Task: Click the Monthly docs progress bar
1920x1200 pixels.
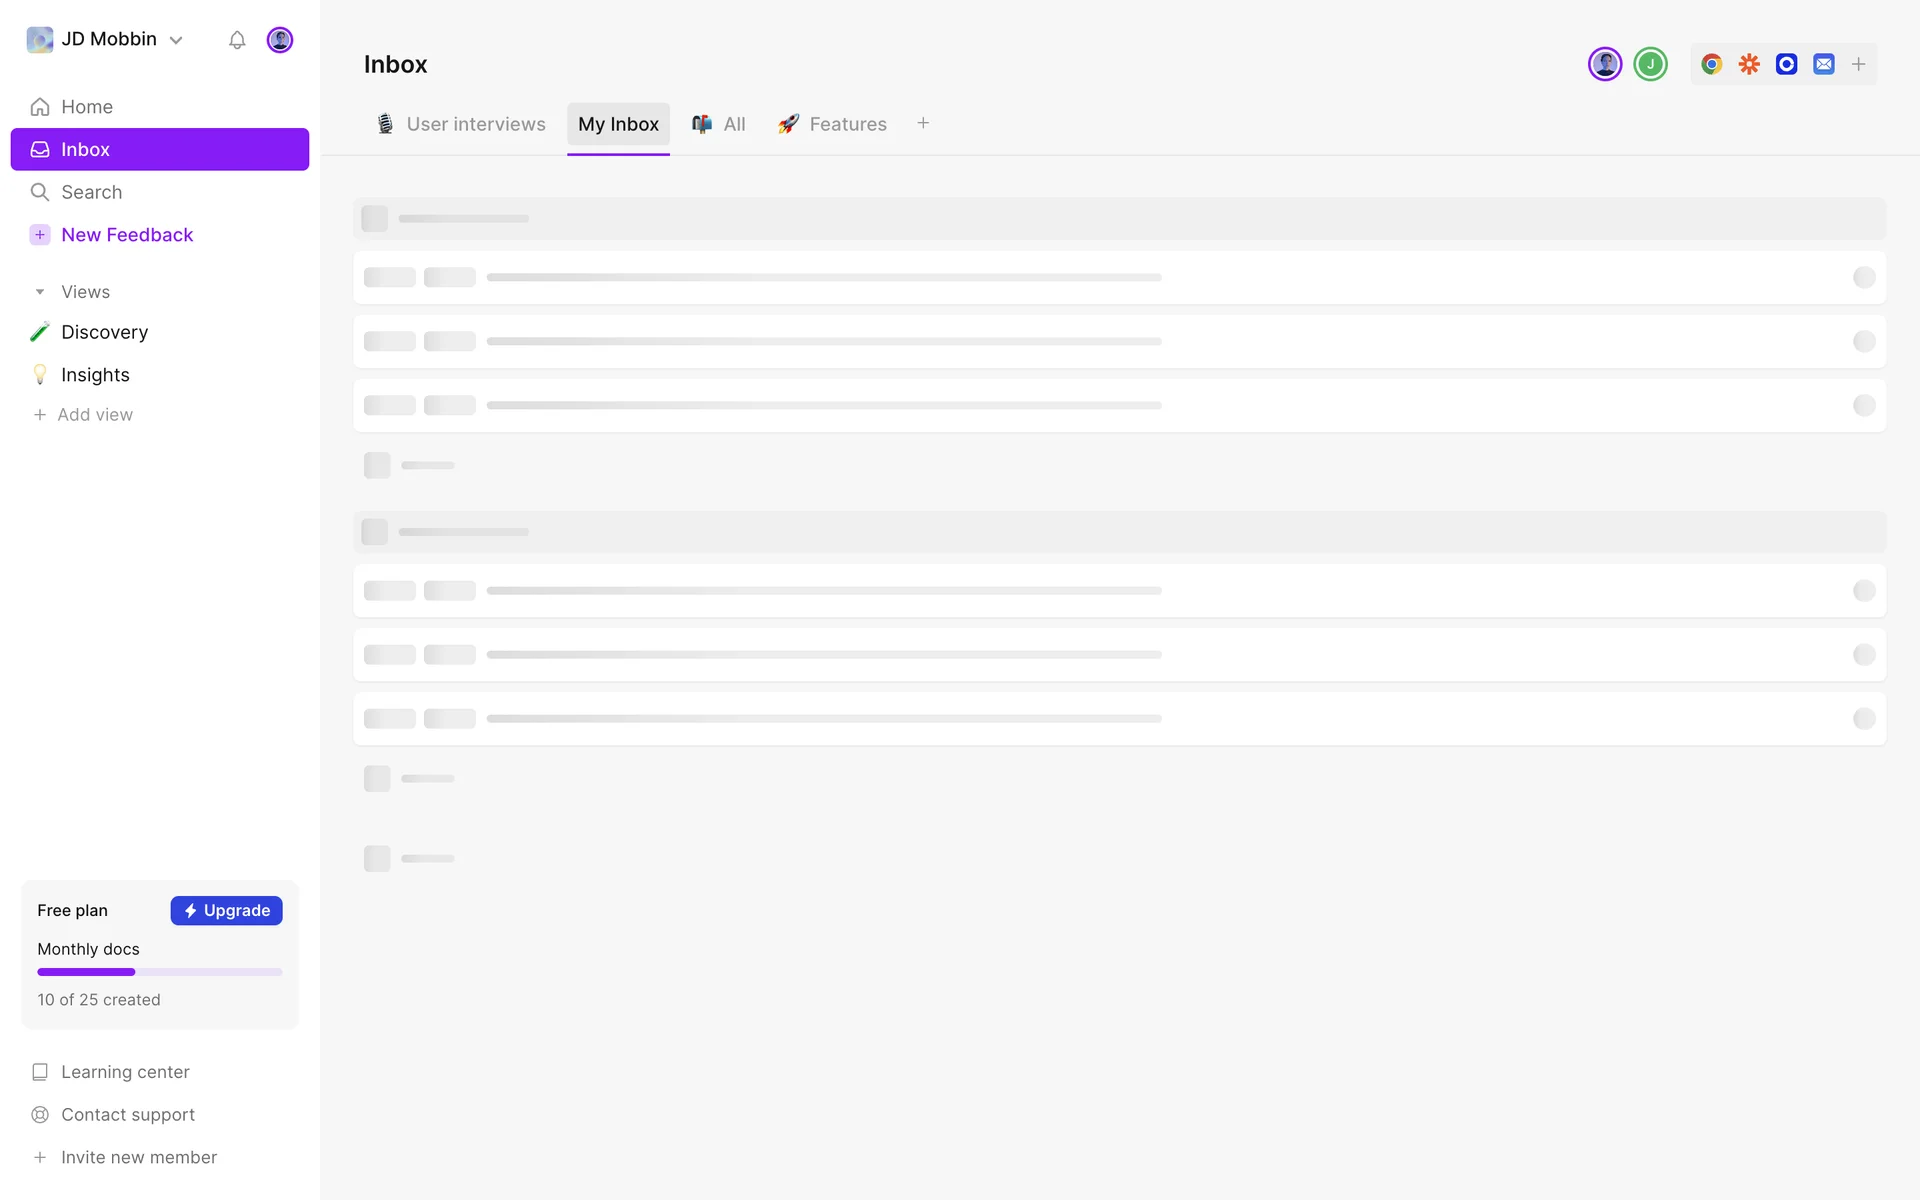Action: point(160,972)
